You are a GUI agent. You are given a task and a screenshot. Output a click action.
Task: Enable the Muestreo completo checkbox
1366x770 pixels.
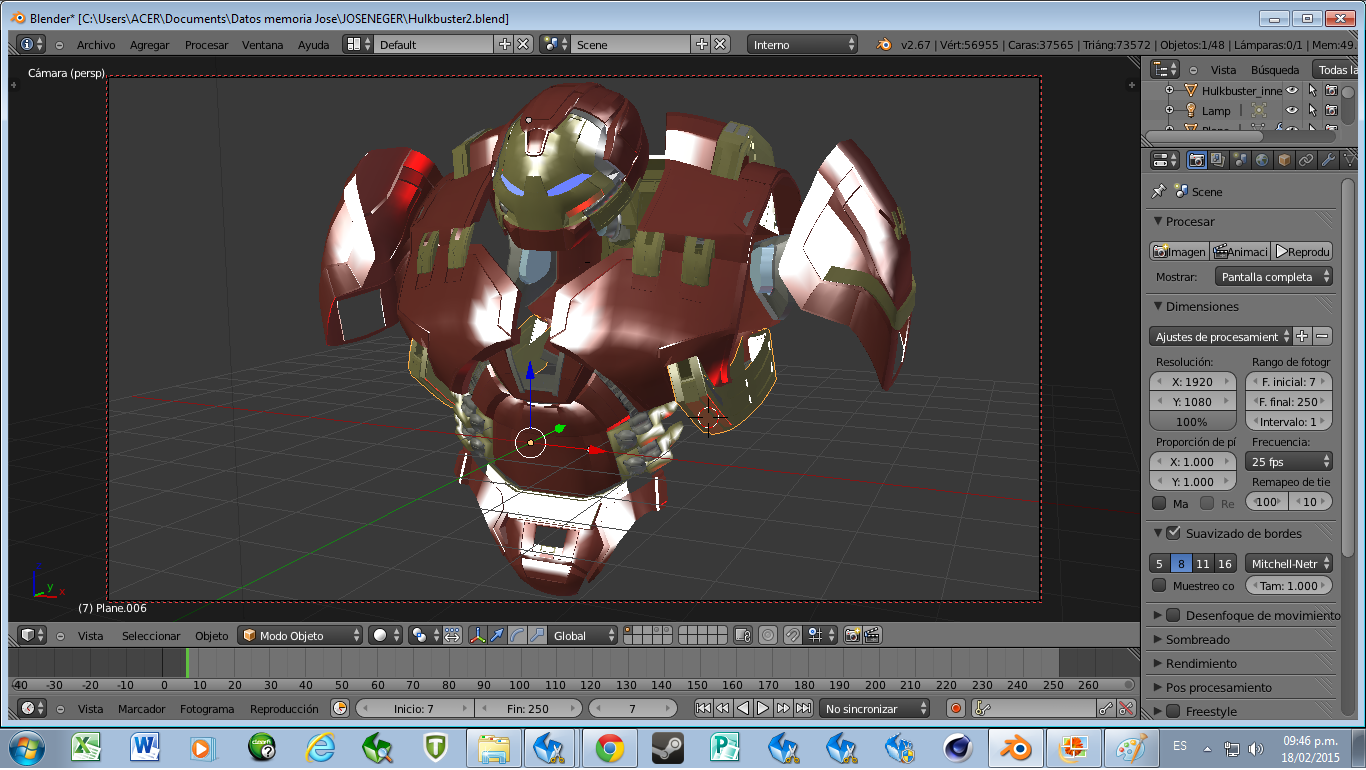click(1159, 585)
